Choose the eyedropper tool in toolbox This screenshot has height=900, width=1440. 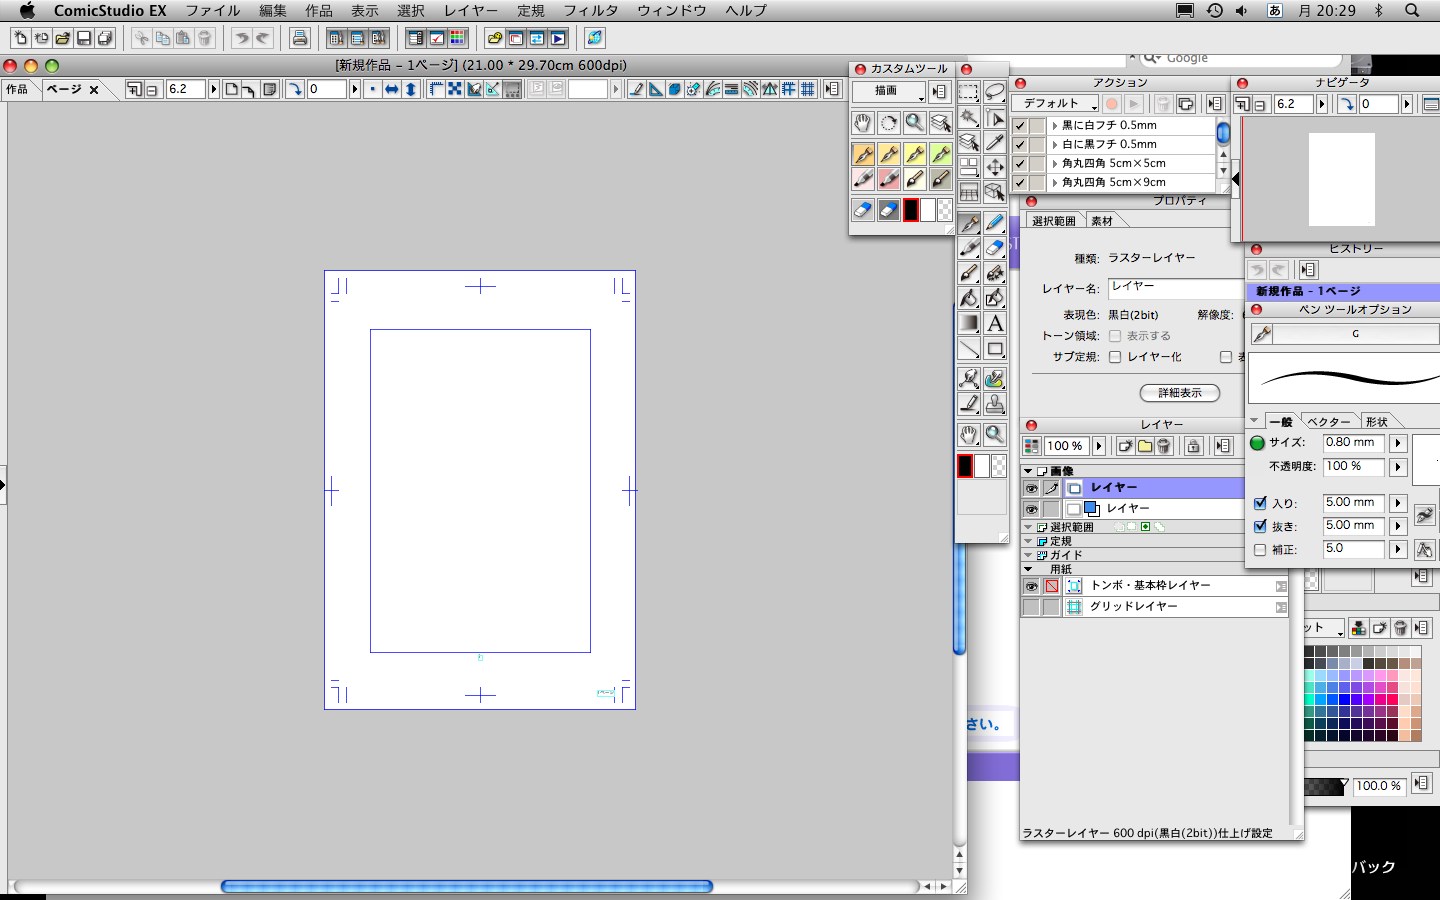tap(994, 143)
